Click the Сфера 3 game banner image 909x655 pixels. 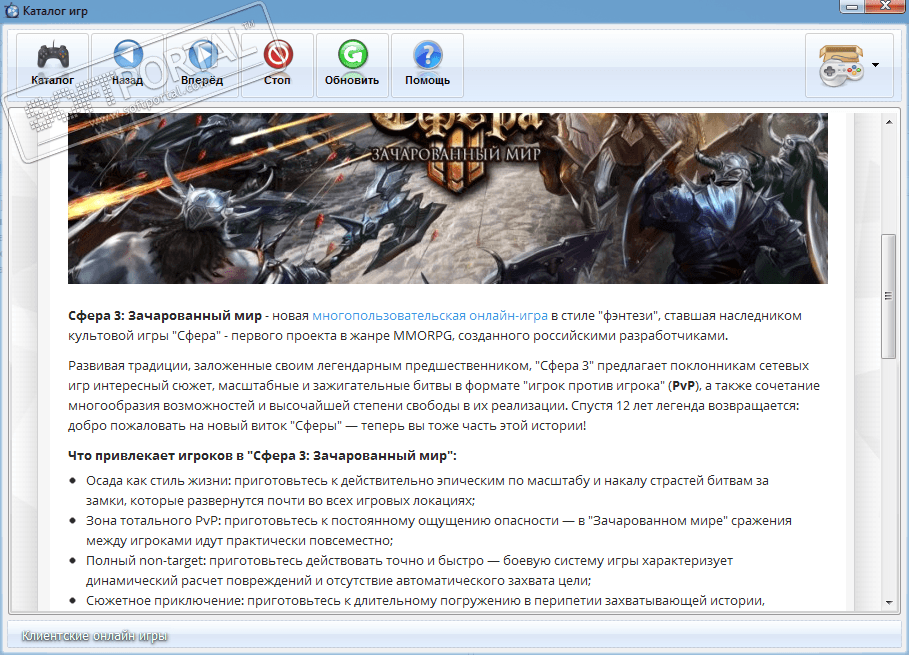click(x=448, y=198)
